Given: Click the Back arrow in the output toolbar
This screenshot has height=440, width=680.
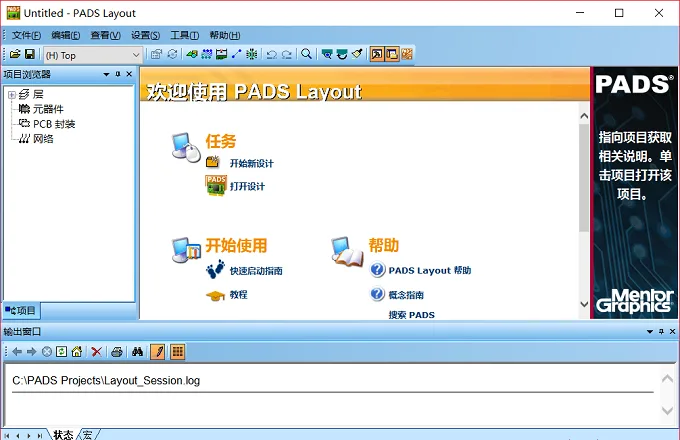Looking at the screenshot, I should coord(17,352).
